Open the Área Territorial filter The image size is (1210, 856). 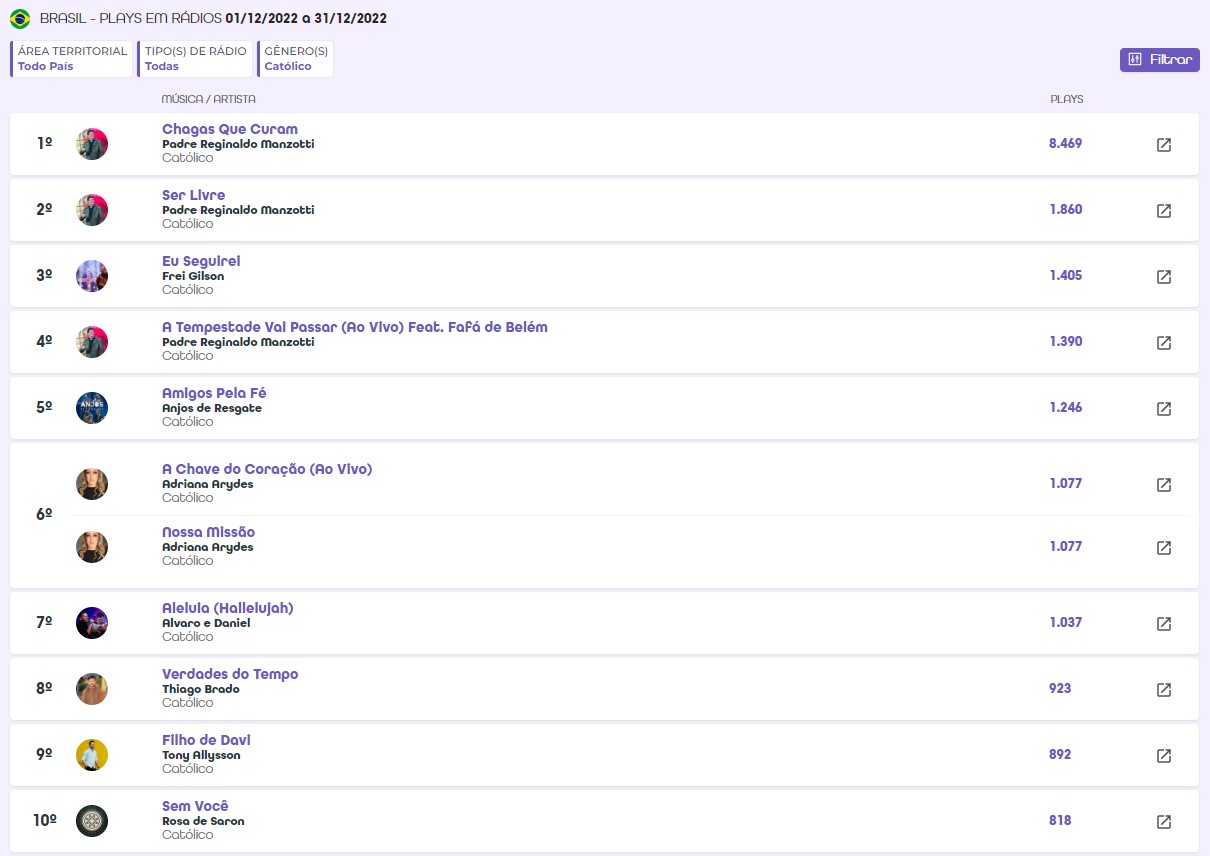pos(72,59)
